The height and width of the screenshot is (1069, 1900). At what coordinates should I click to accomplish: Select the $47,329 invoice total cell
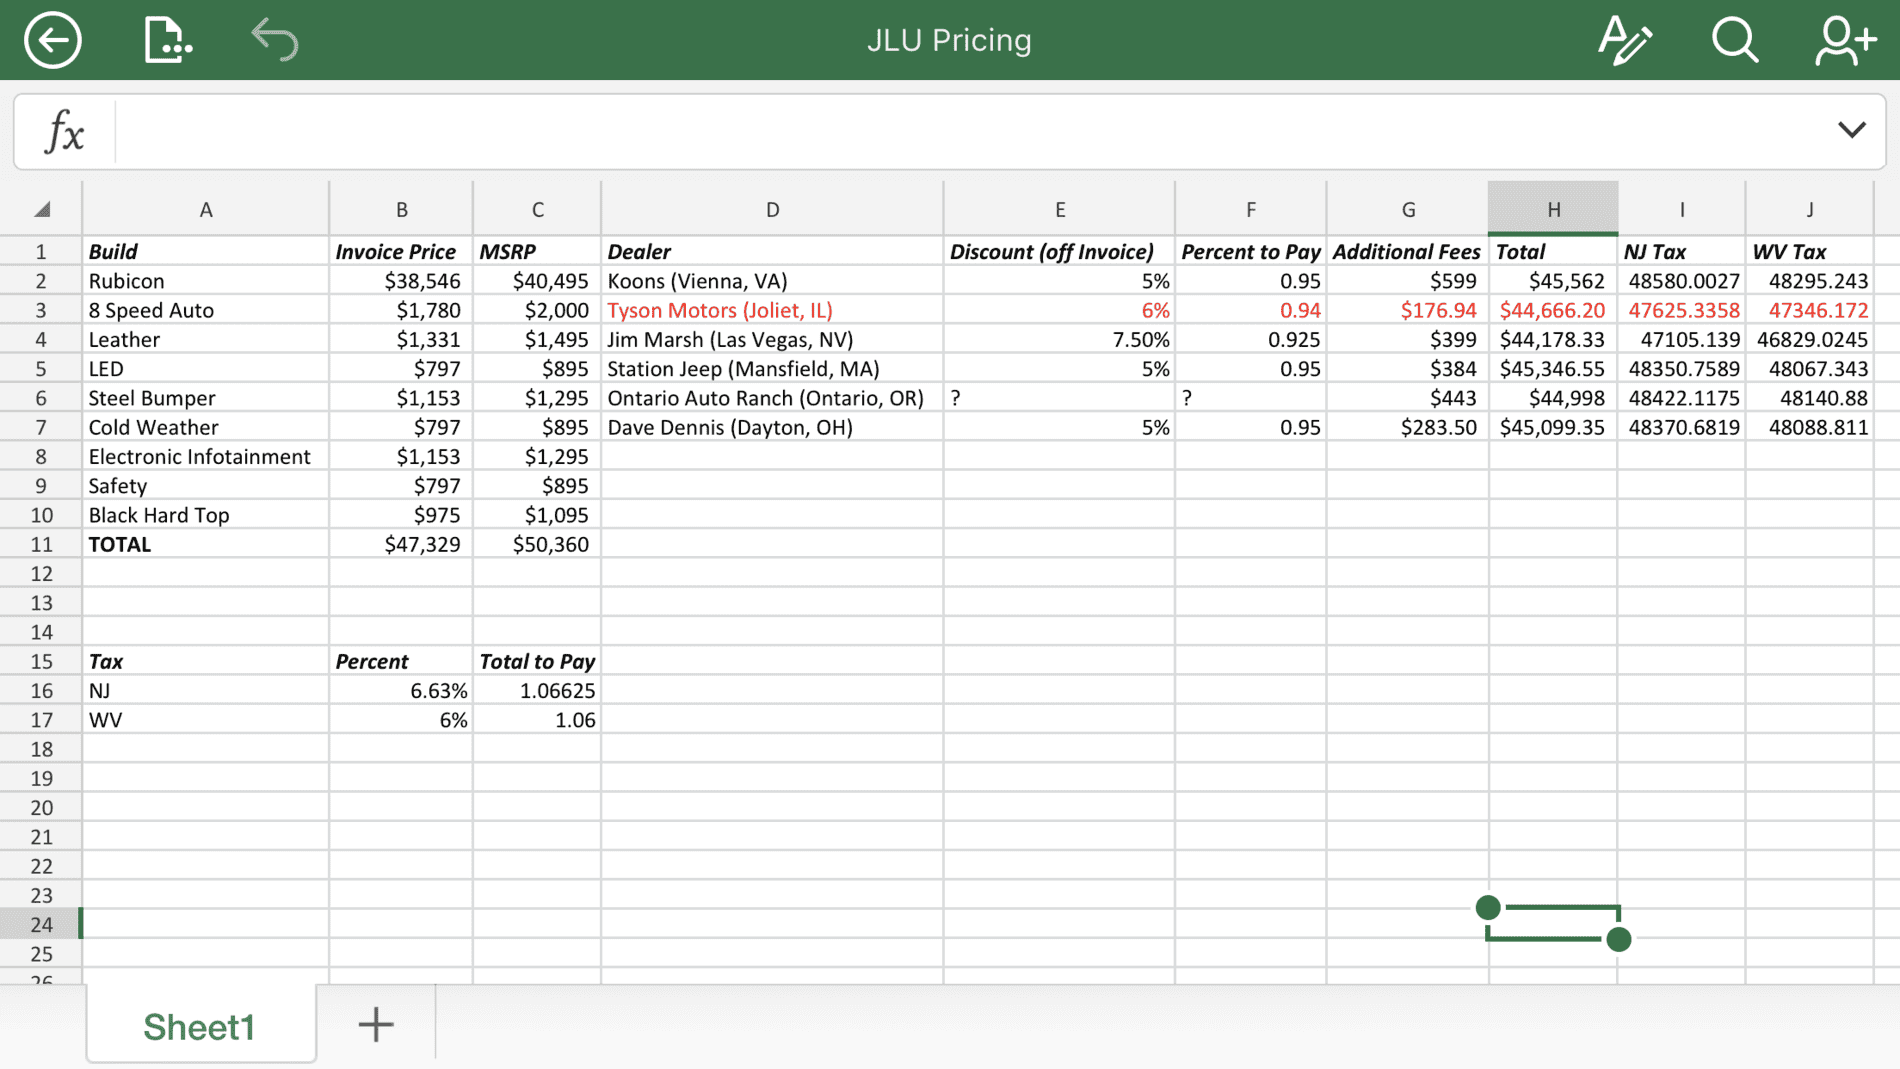coord(401,544)
